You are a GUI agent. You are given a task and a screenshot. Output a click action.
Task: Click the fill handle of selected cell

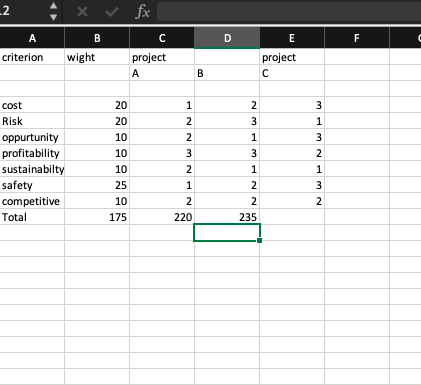260,240
